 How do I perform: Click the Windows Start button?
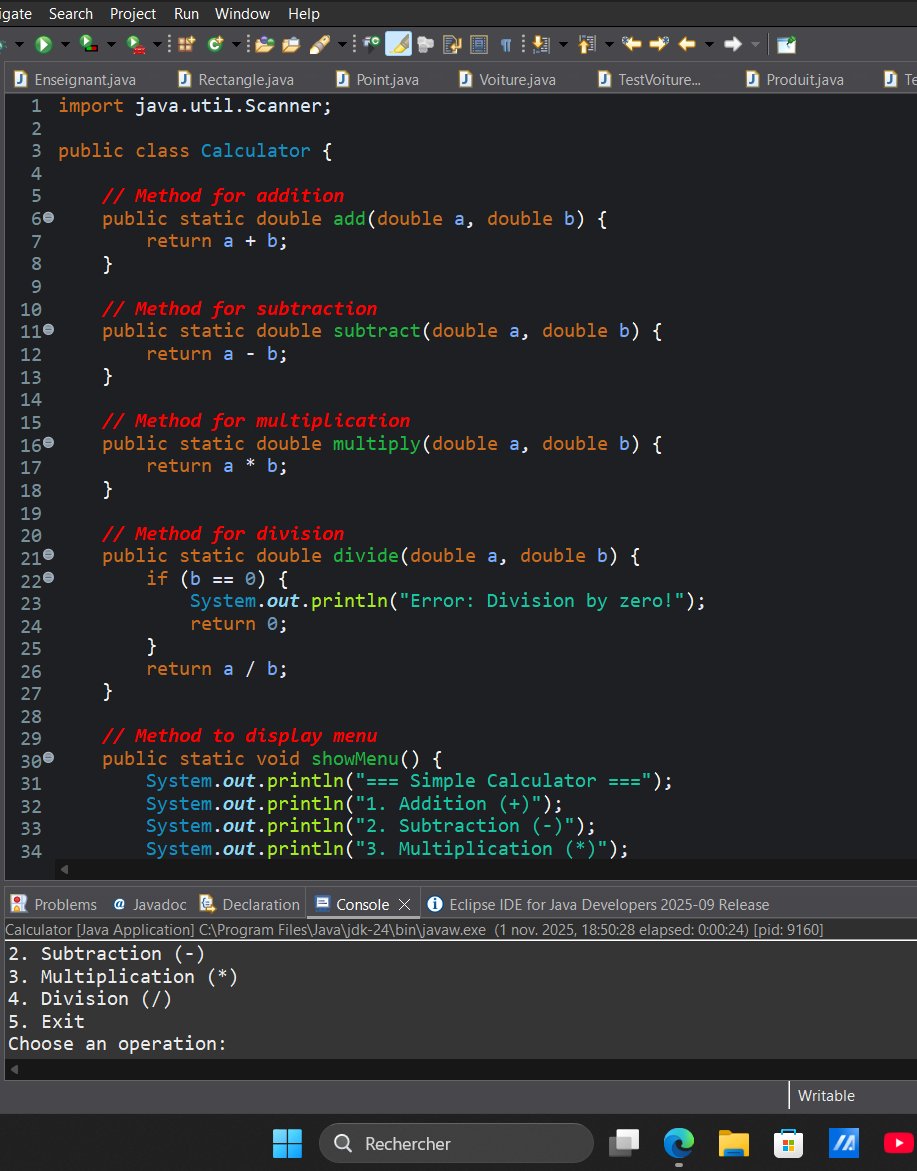287,1143
